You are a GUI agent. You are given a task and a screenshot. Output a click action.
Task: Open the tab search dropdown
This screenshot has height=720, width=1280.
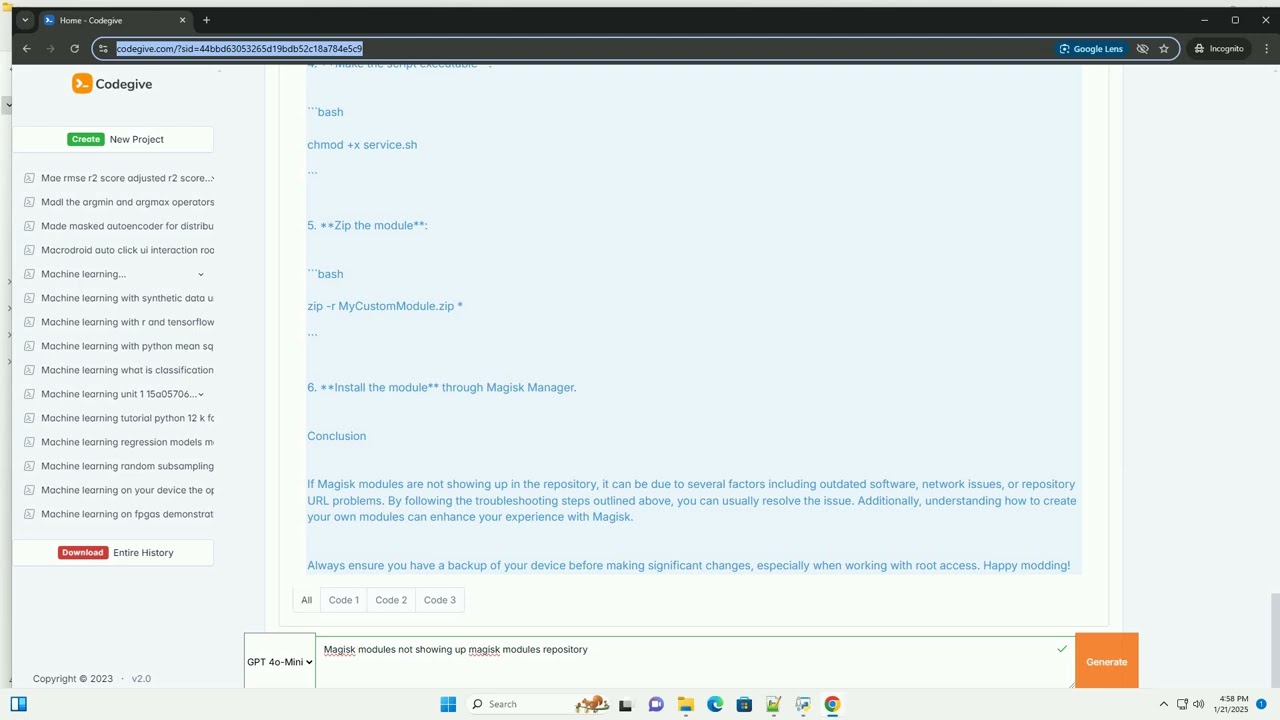click(25, 20)
